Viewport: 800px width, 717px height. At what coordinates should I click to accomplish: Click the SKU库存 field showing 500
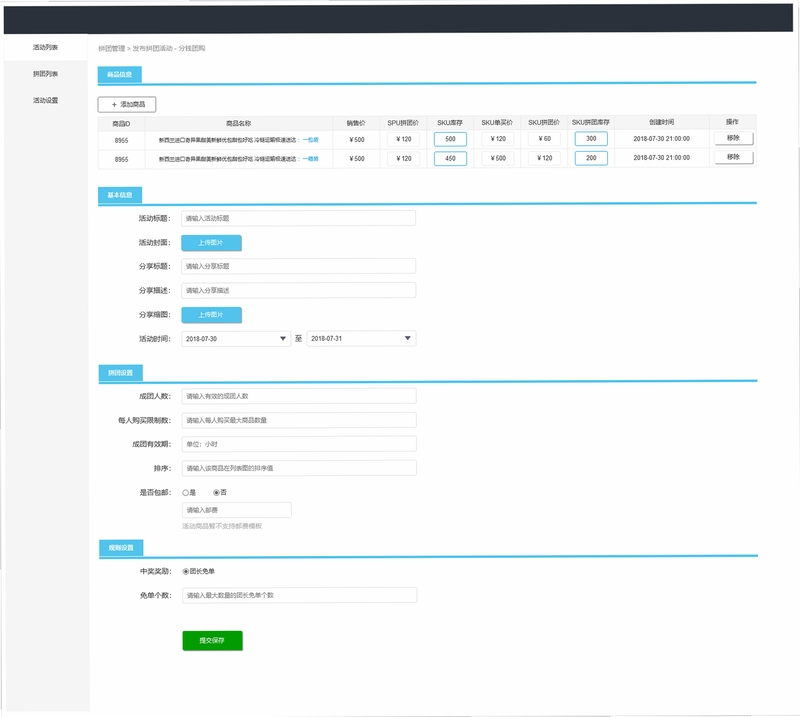pyautogui.click(x=450, y=139)
